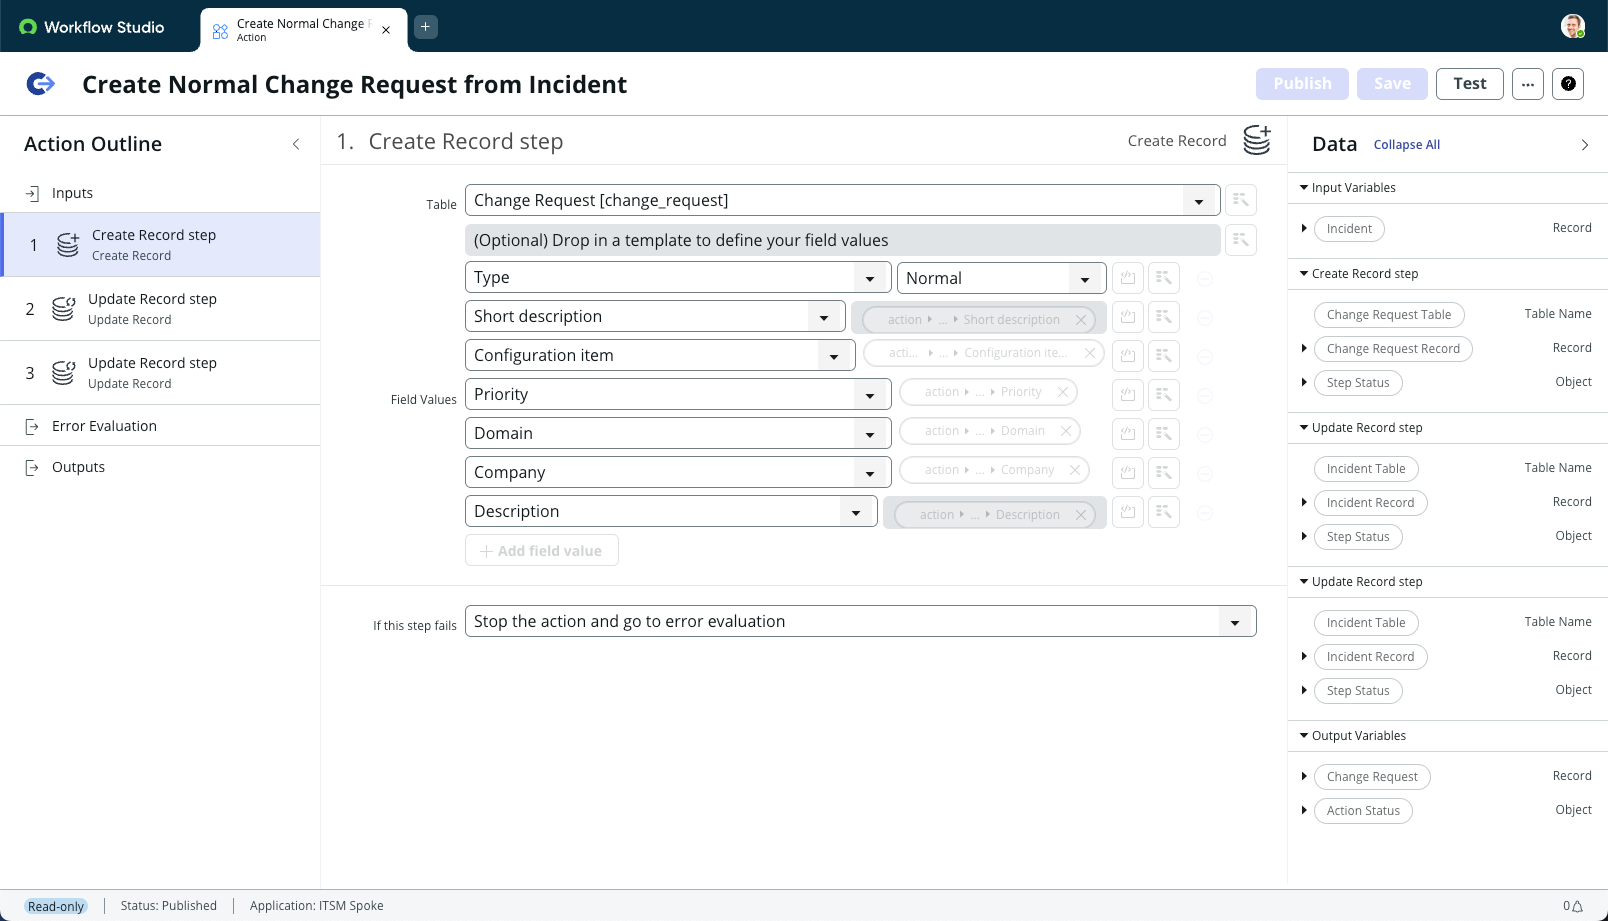Clear the Priority data pill
This screenshot has height=921, width=1608.
[1063, 392]
